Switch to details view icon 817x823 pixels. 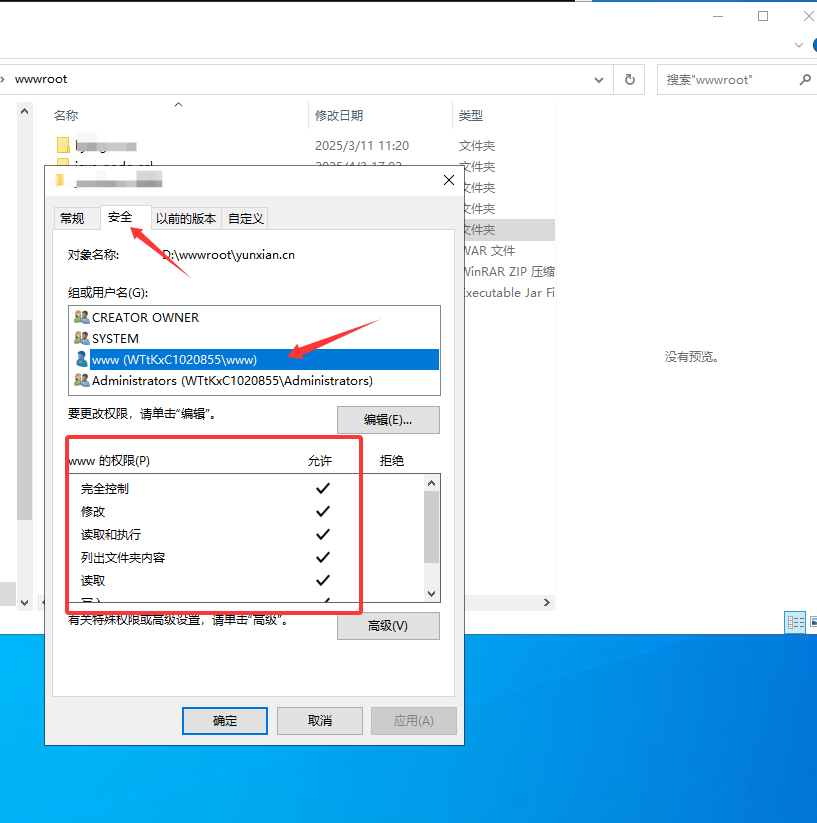795,622
